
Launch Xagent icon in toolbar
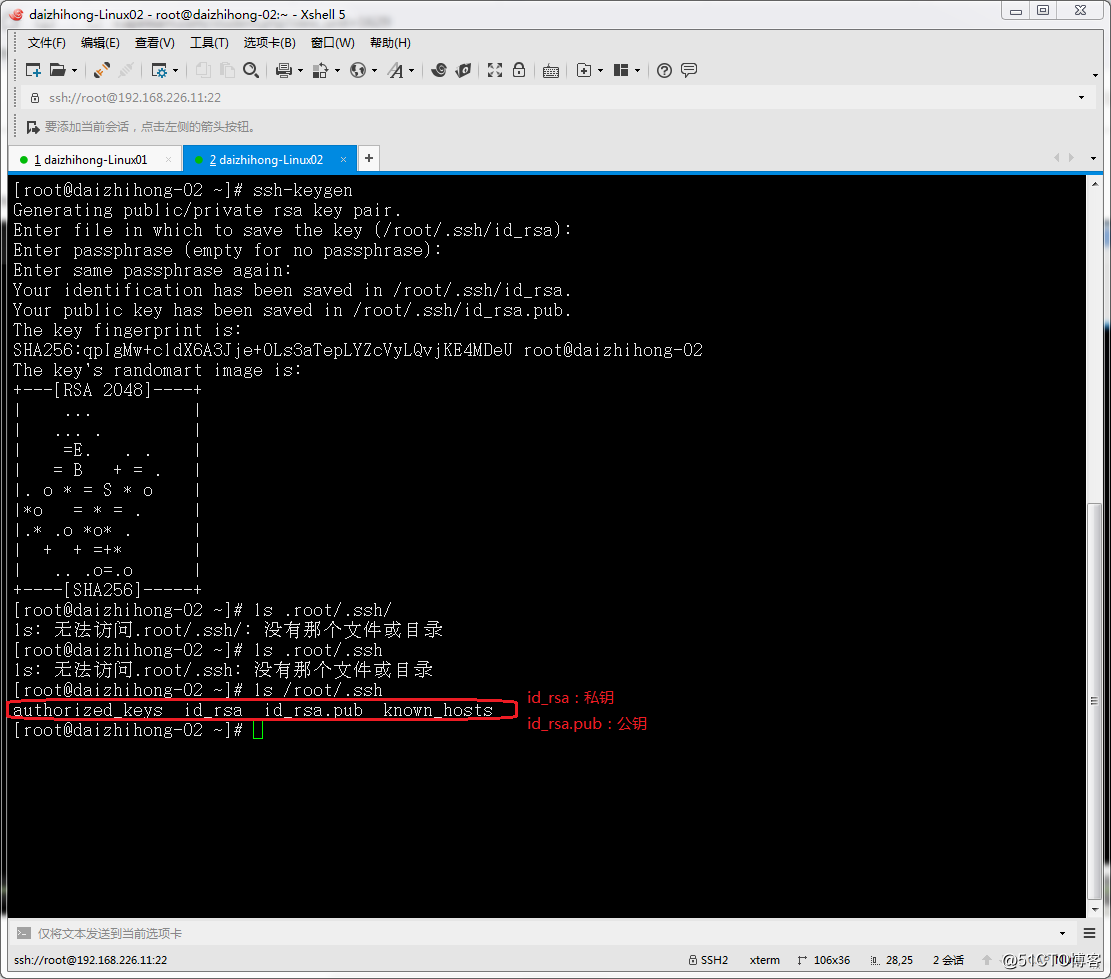463,70
